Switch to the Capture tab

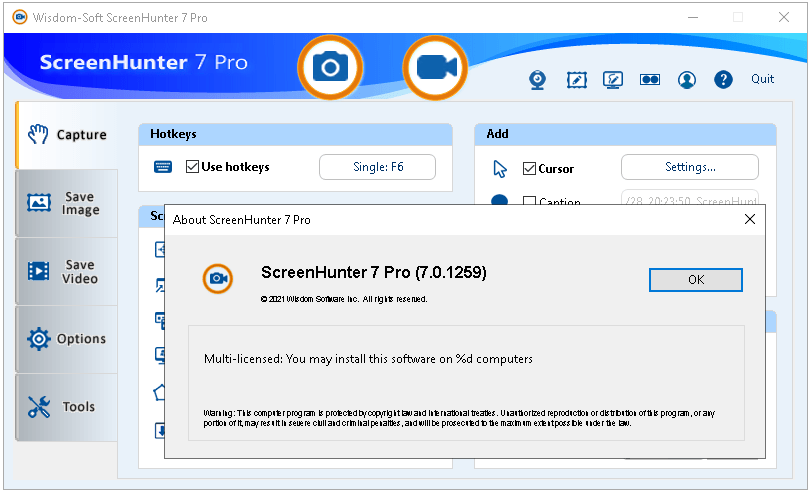[68, 135]
